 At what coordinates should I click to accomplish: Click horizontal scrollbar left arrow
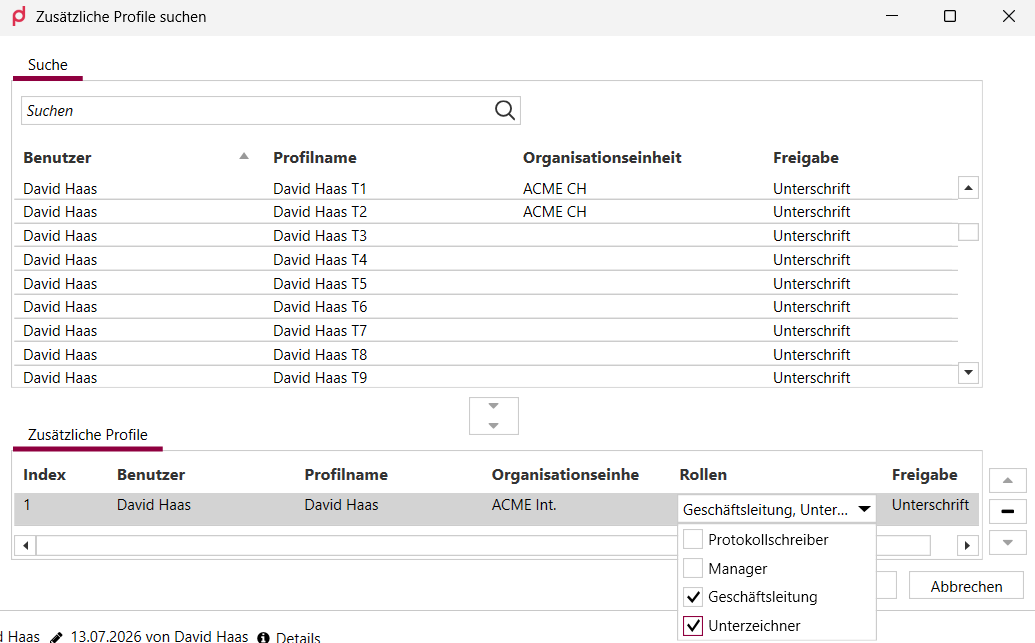coord(25,545)
